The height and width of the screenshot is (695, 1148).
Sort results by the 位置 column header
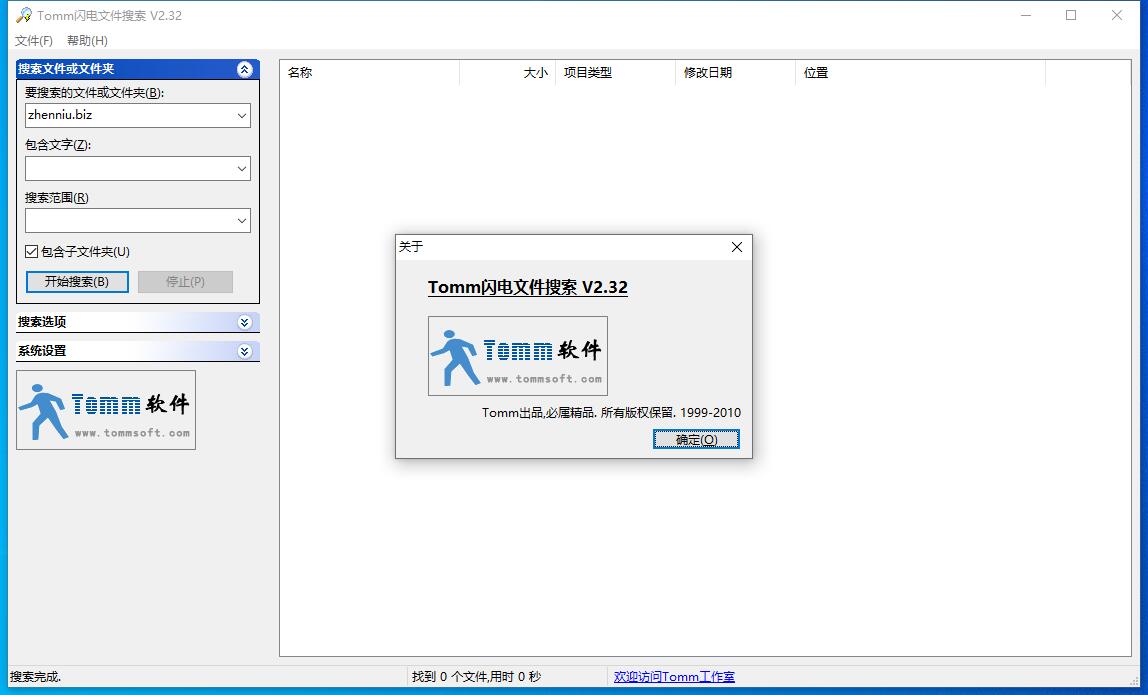(920, 73)
